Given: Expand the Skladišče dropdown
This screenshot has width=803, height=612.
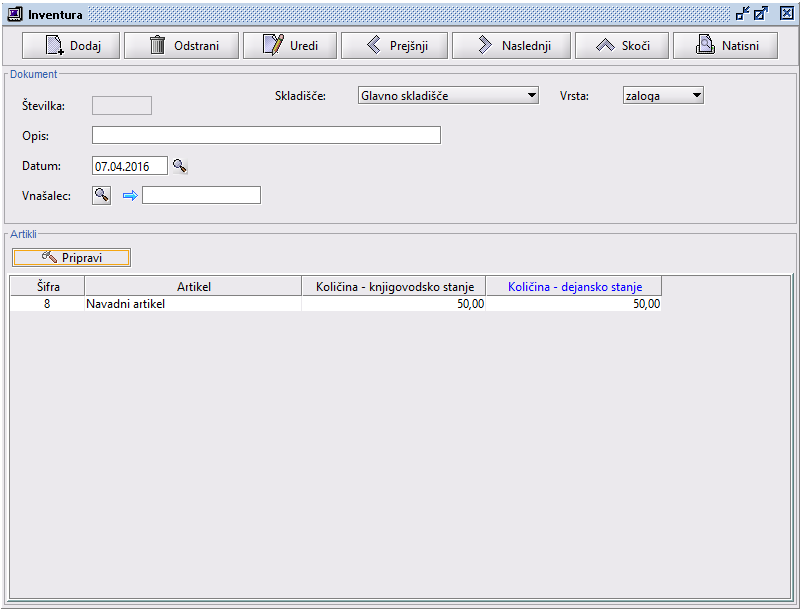Looking at the screenshot, I should pyautogui.click(x=532, y=96).
